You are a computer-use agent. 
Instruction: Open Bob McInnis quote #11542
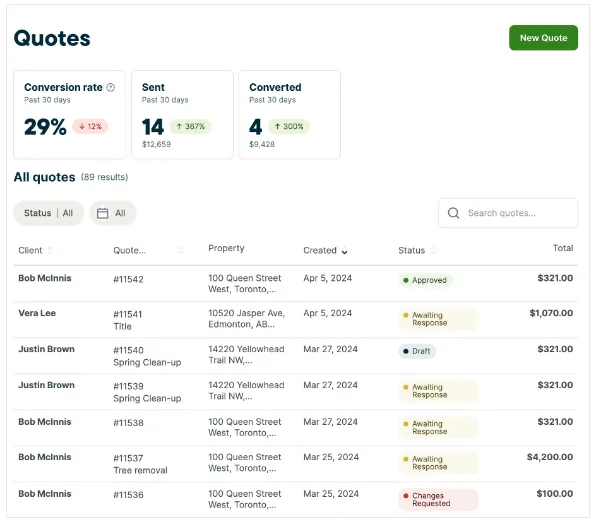(296, 284)
